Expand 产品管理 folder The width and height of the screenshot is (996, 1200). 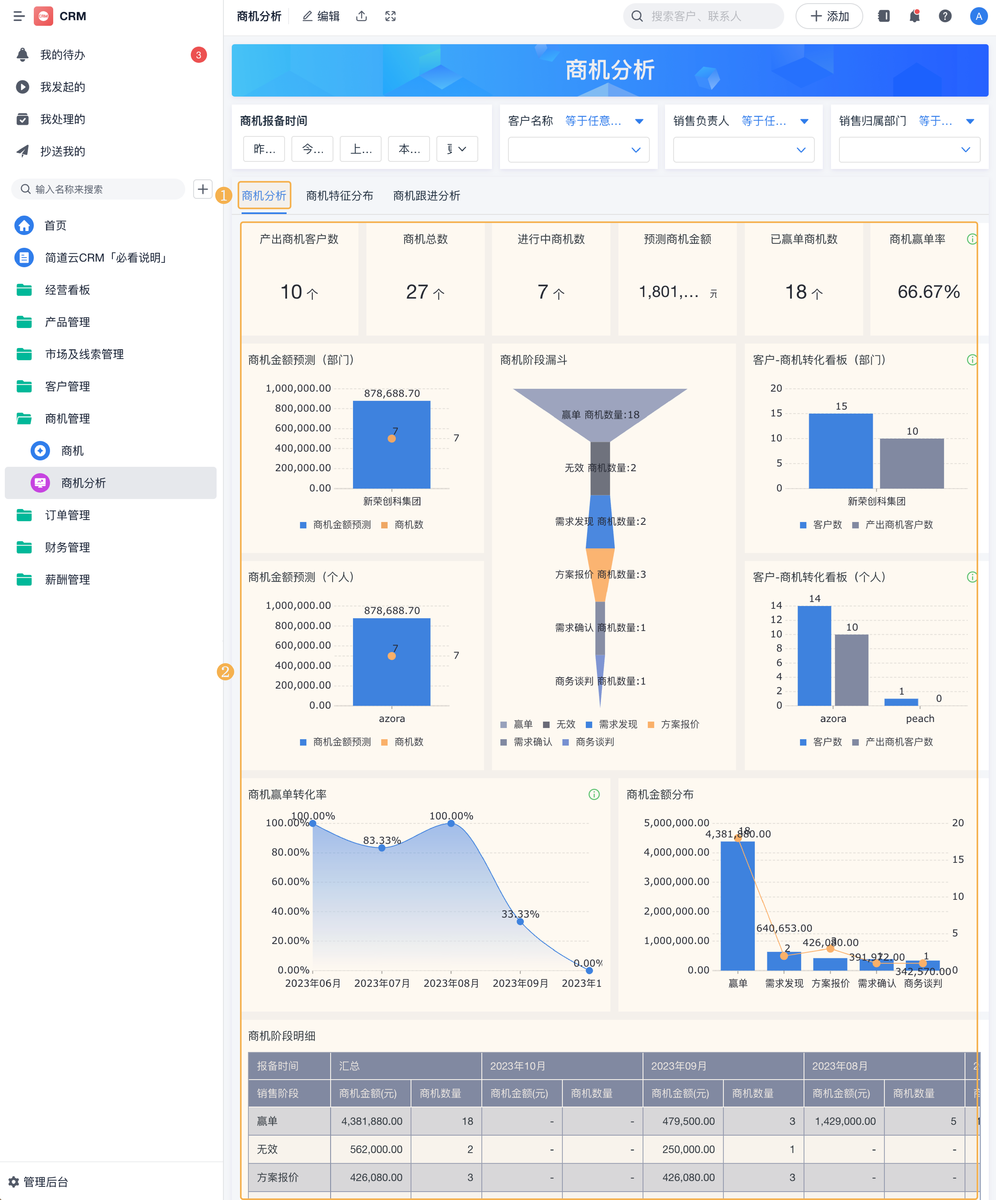tap(110, 322)
